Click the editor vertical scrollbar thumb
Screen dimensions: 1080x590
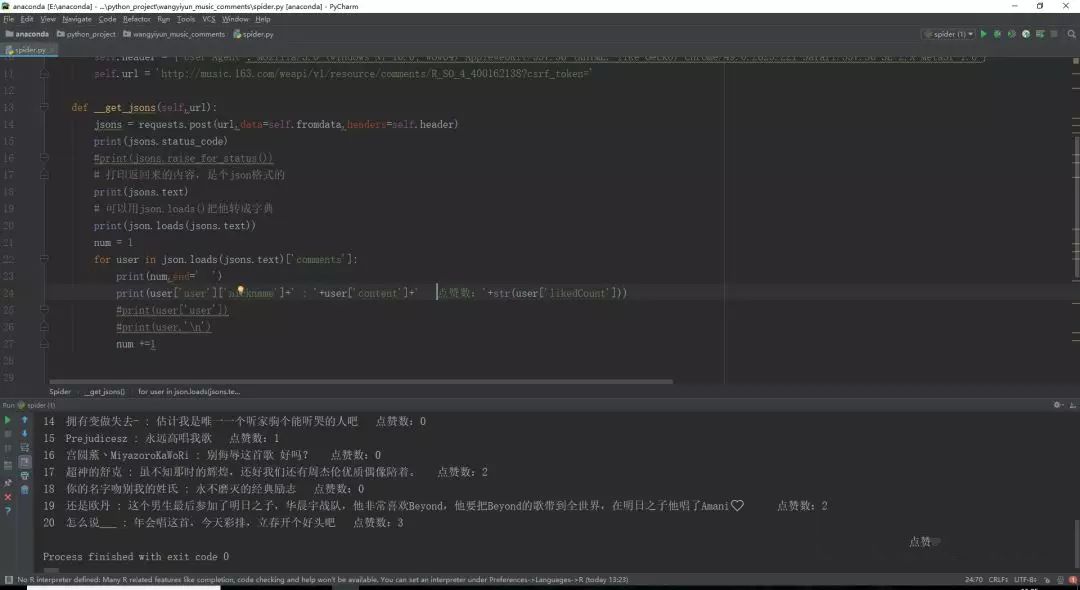pos(1076,207)
